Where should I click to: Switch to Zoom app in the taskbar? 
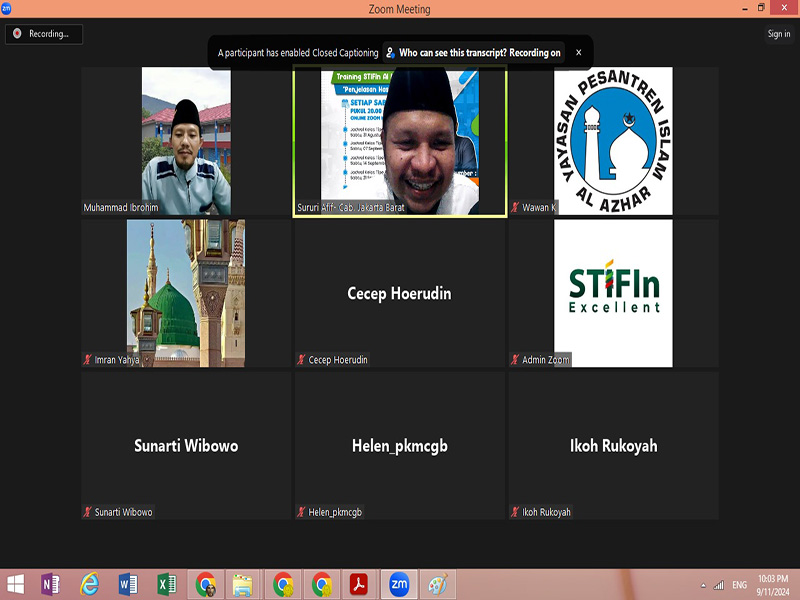(x=398, y=584)
